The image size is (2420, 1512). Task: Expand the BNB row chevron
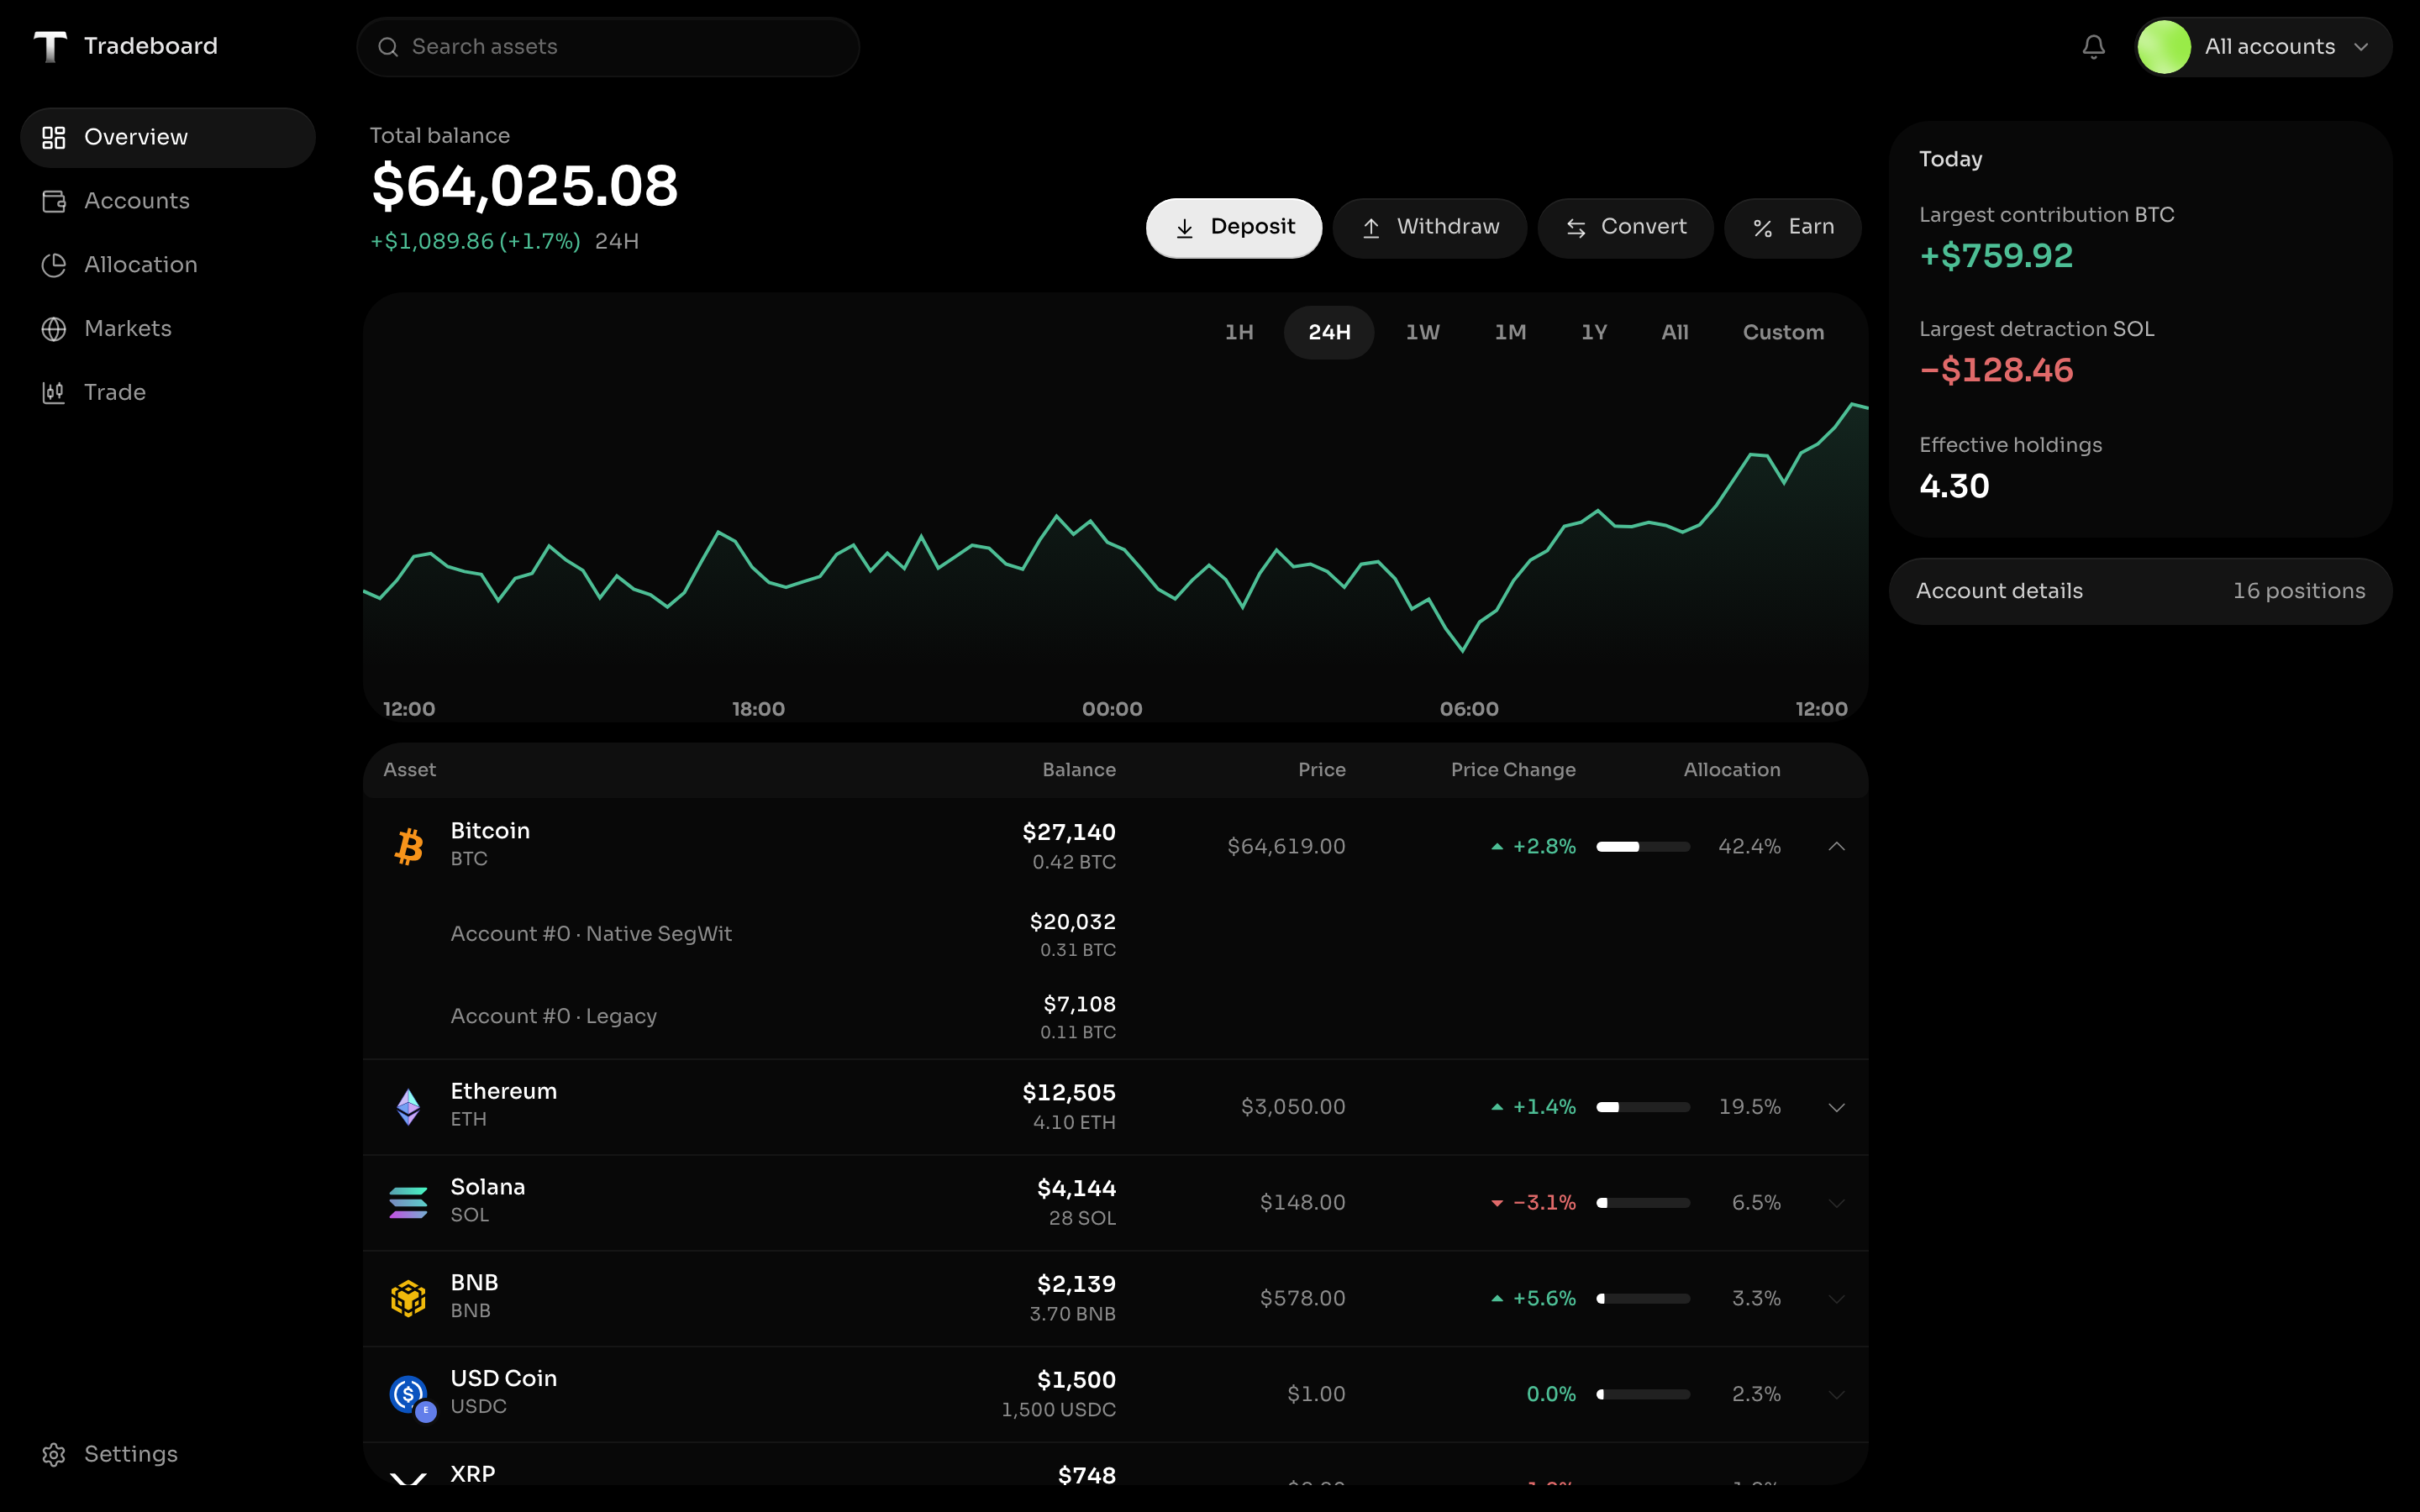click(x=1836, y=1298)
